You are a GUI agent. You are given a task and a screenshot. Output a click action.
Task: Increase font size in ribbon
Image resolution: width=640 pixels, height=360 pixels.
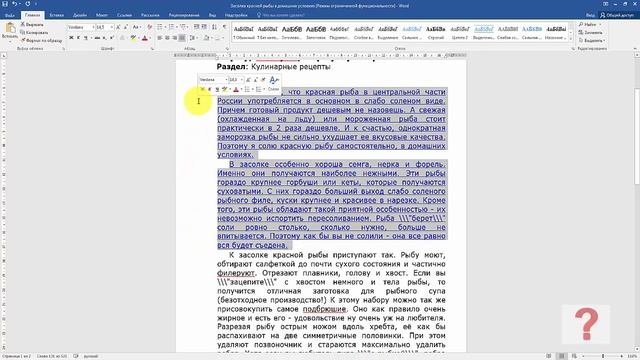(x=118, y=27)
